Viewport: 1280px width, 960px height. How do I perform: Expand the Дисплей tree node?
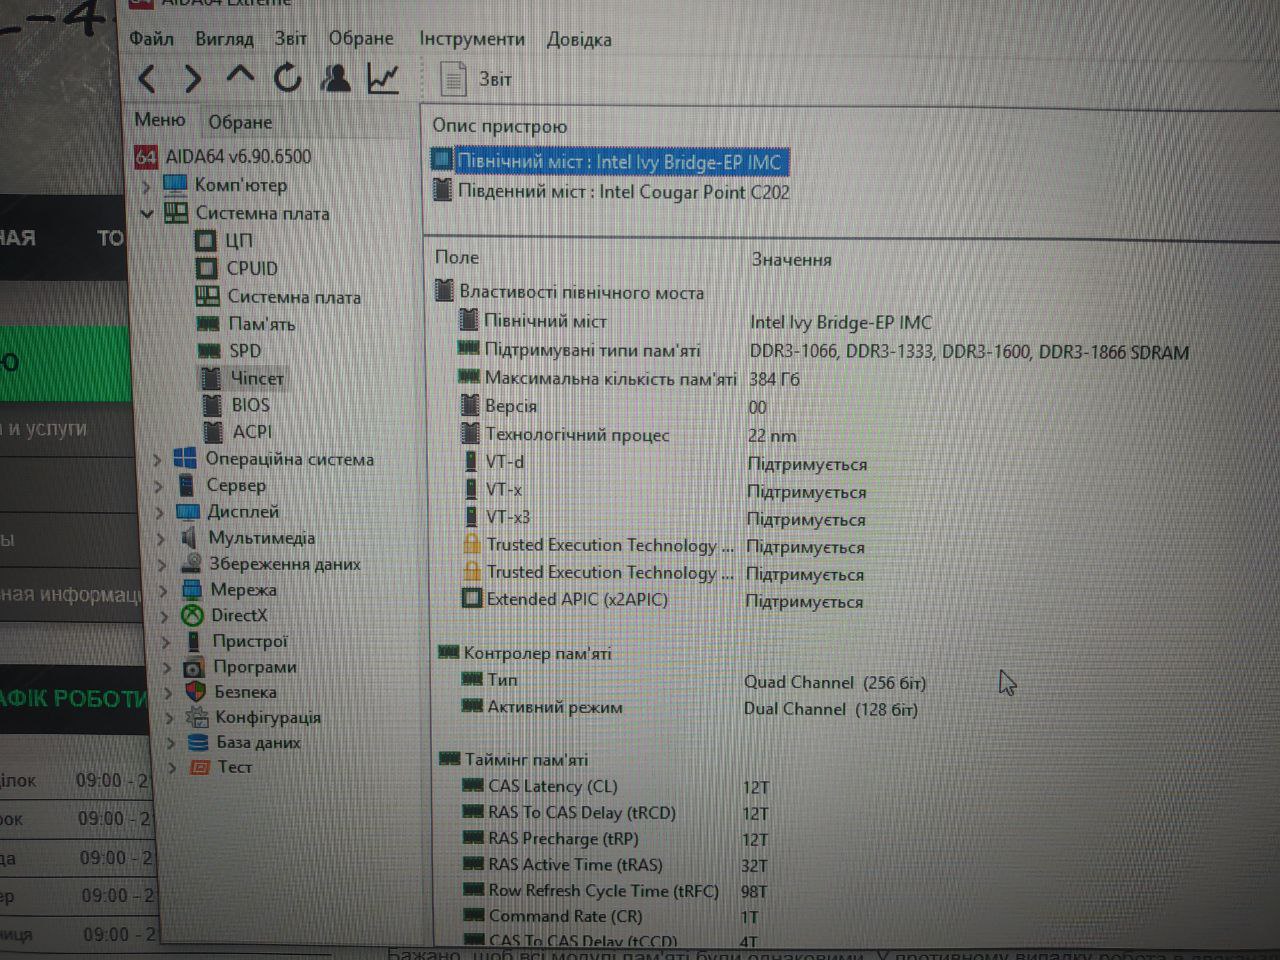point(159,512)
